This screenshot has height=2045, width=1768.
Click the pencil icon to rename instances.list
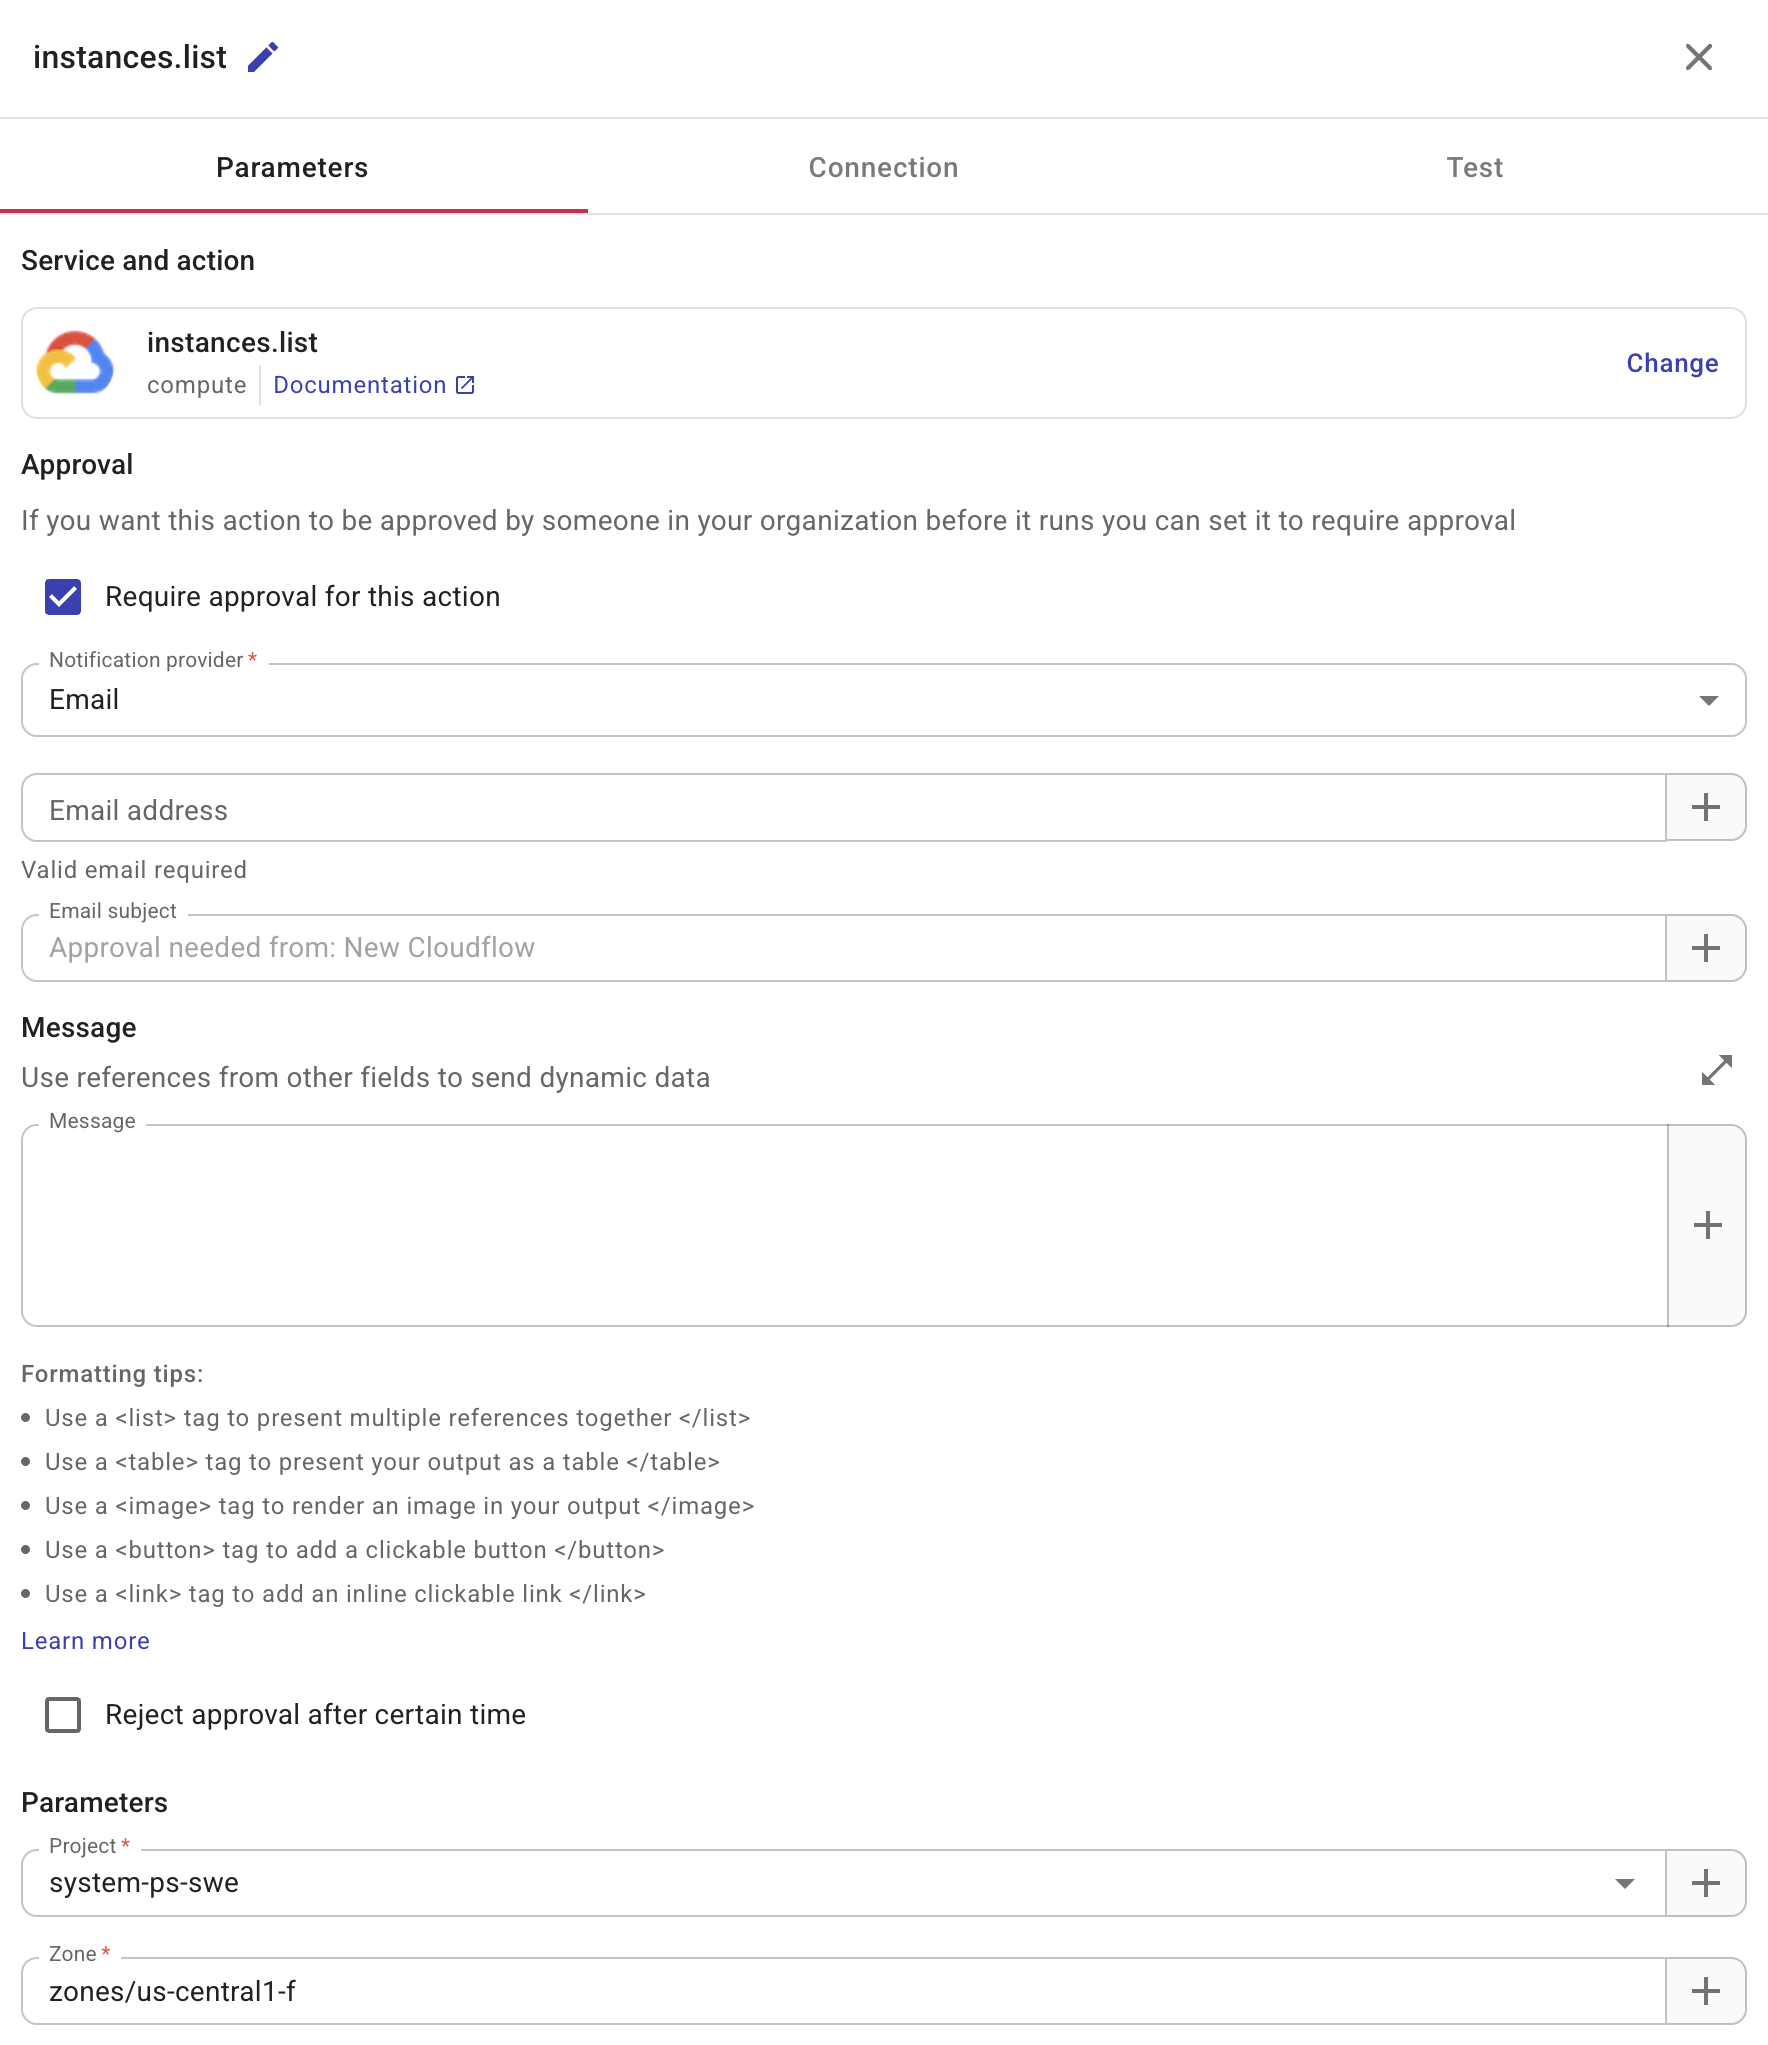click(x=262, y=57)
